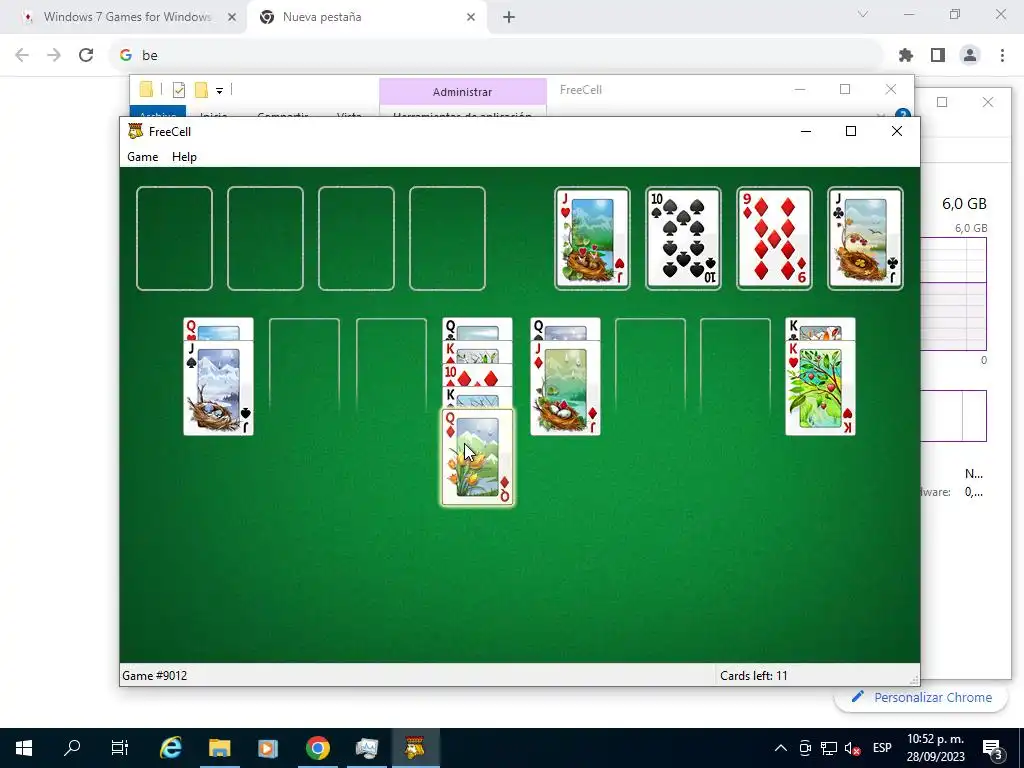Click the new folder icon in Explorer toolbar

201,90
